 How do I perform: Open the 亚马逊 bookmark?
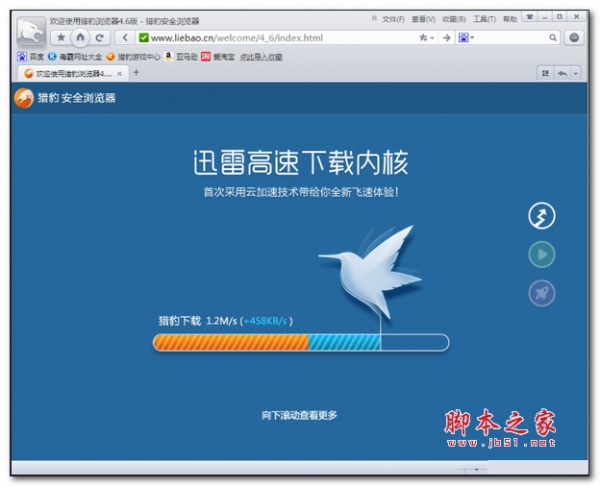pyautogui.click(x=181, y=57)
